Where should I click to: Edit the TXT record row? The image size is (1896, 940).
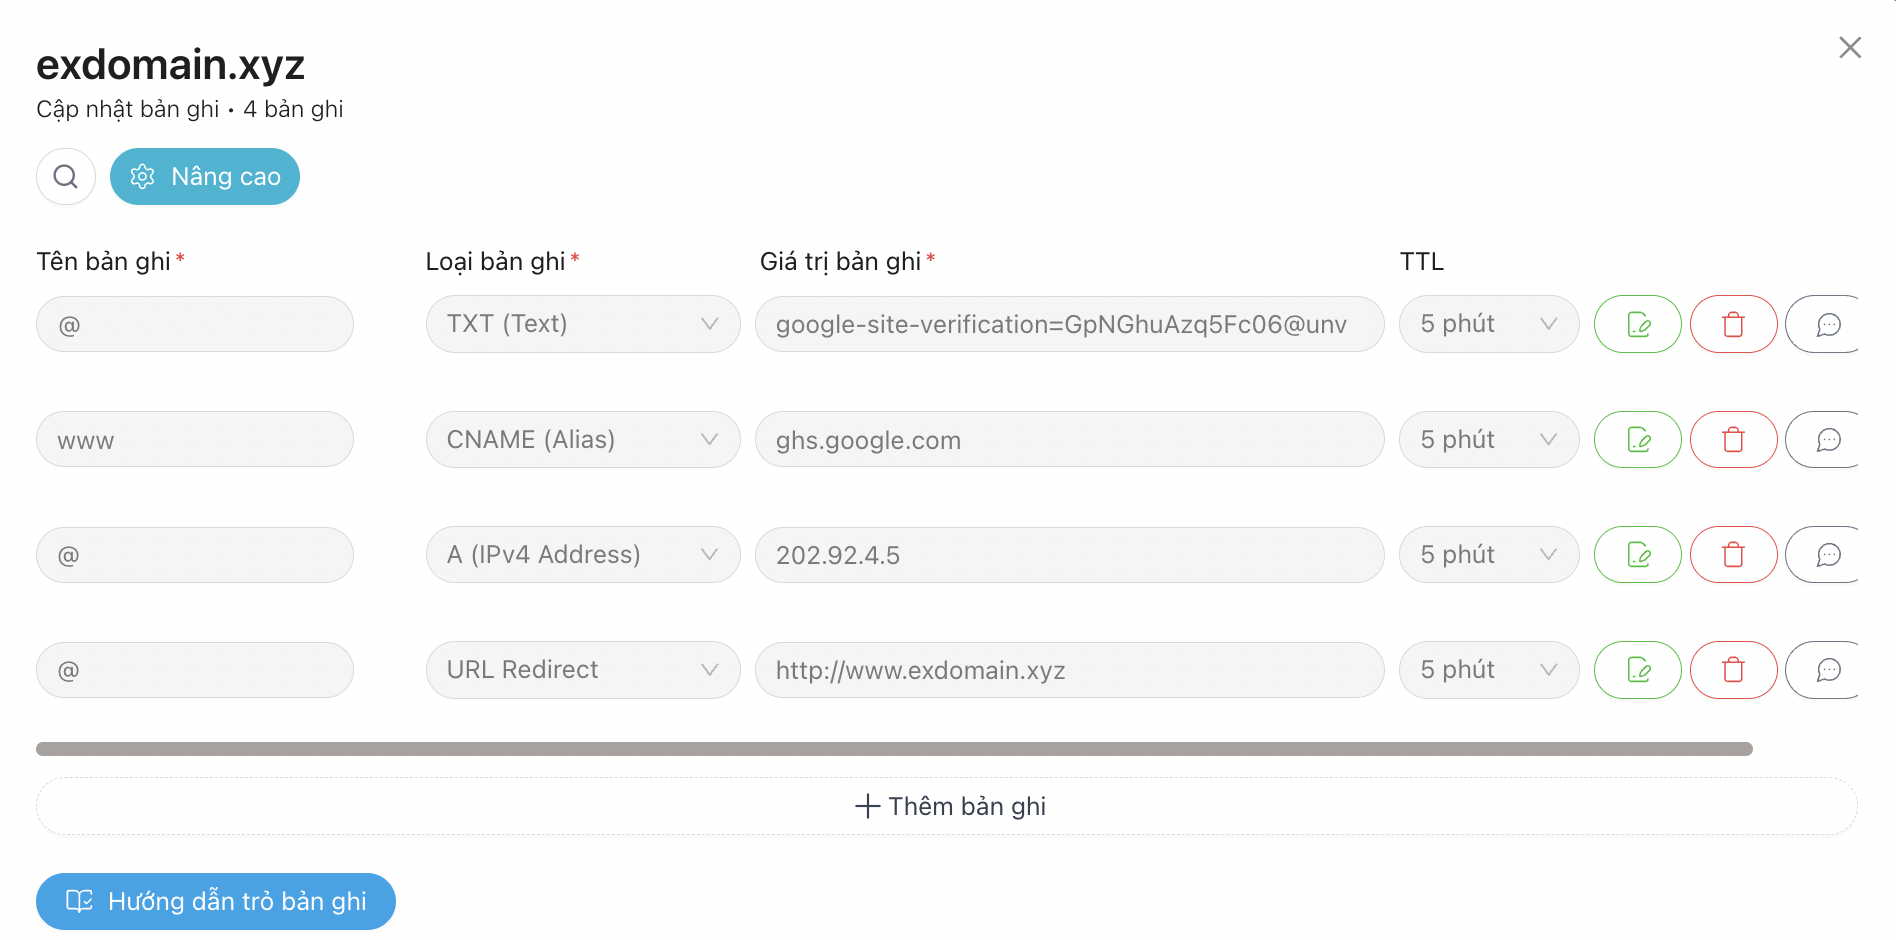1637,324
